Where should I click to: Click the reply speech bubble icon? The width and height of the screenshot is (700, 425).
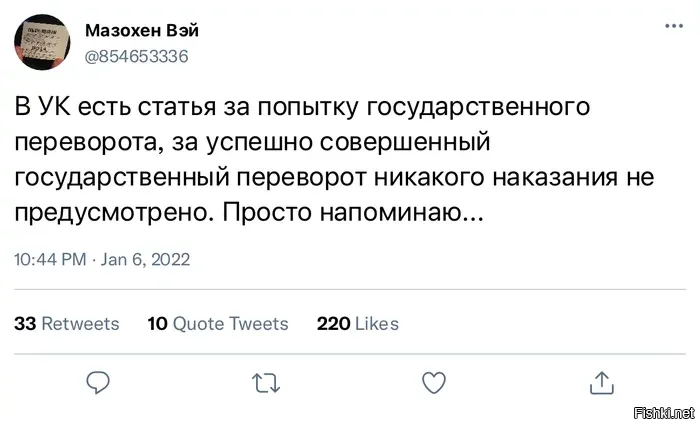(98, 381)
